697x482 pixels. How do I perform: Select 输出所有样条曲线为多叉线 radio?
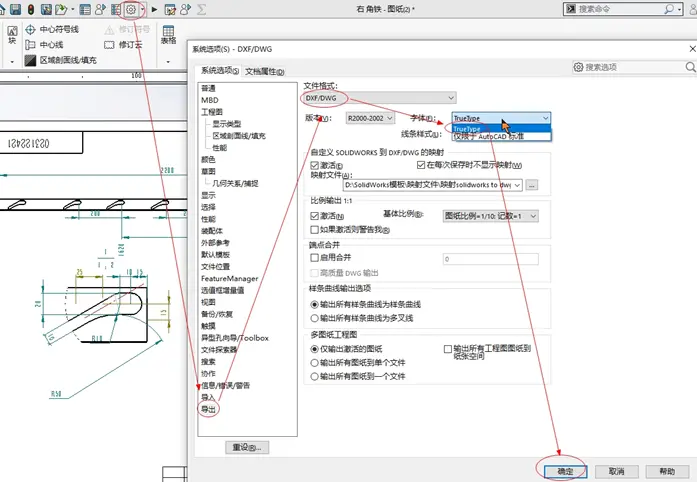pyautogui.click(x=315, y=318)
